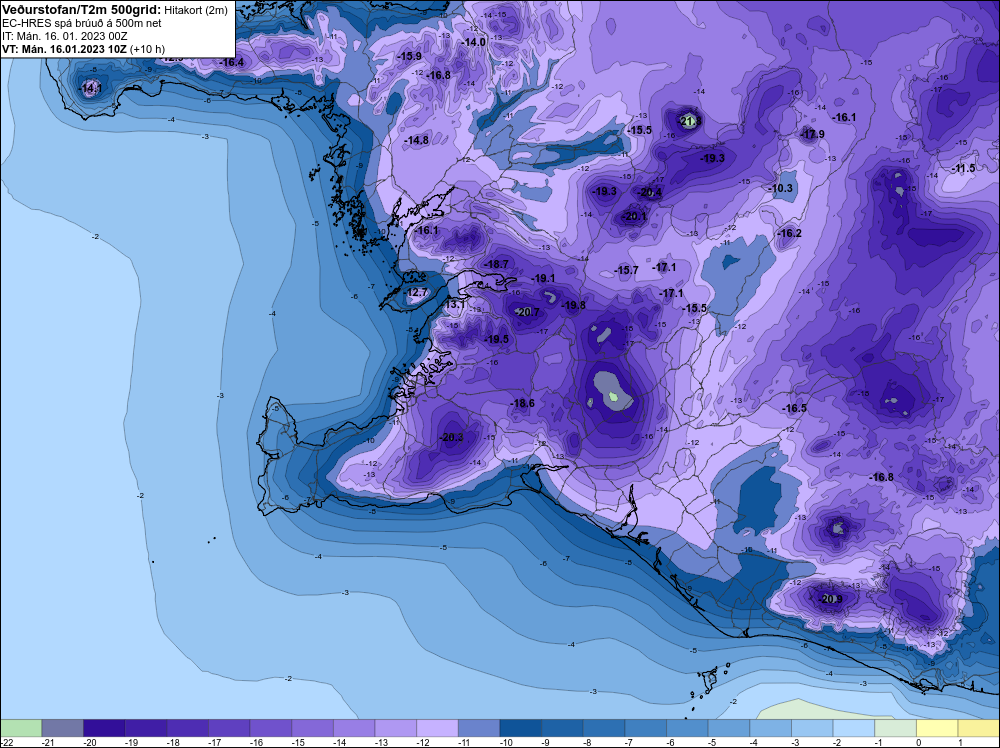Click the legend number label -16

tap(256, 742)
